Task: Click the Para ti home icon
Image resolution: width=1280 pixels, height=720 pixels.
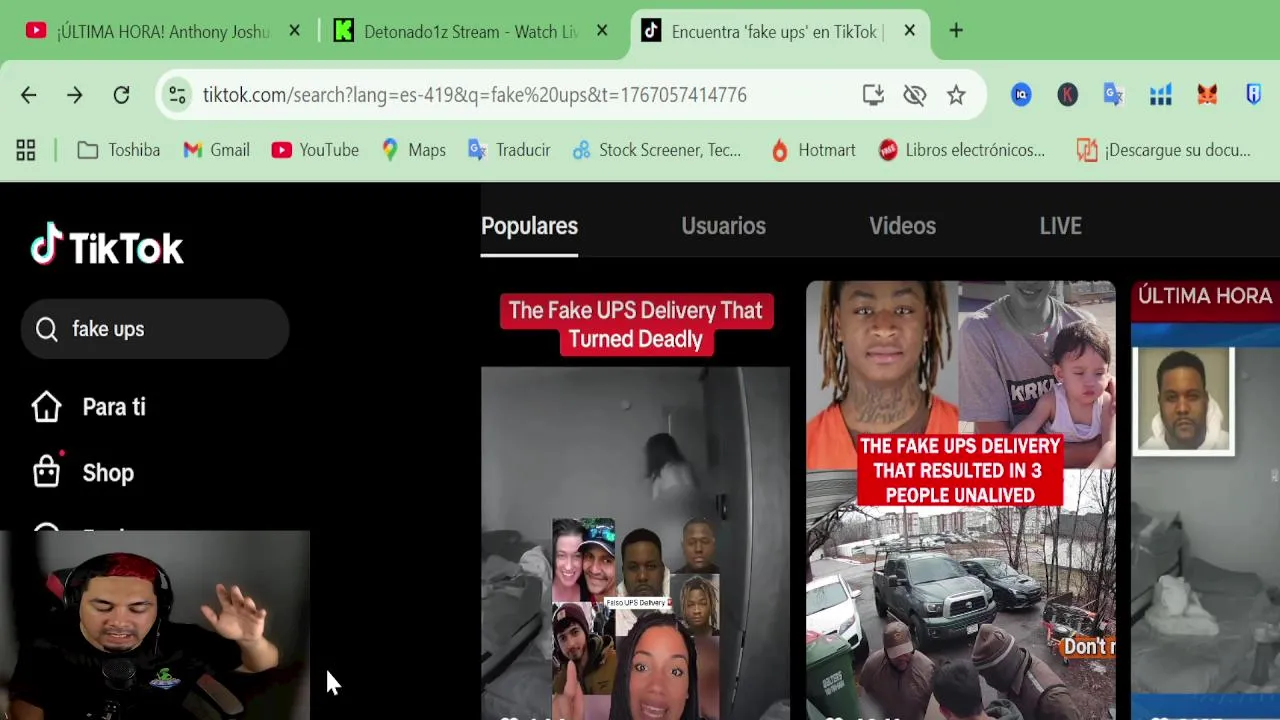Action: click(46, 407)
